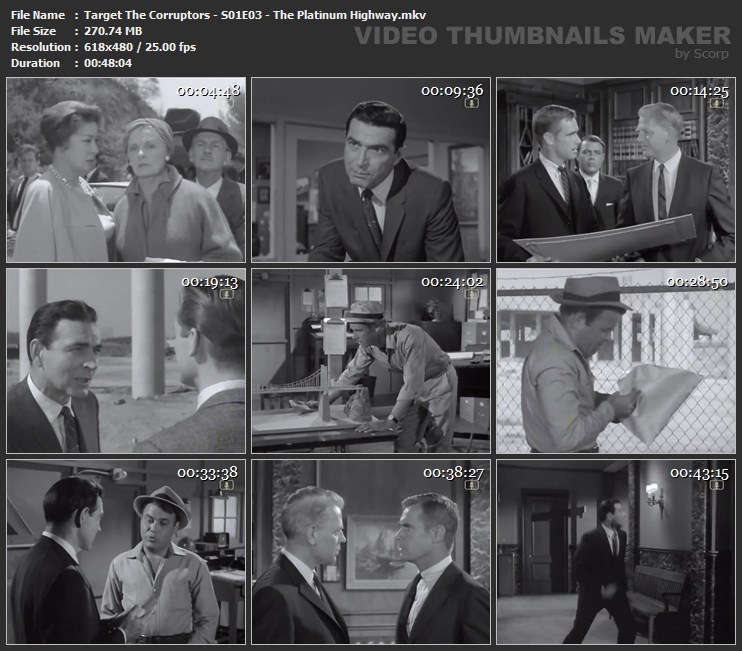Open the thumbnail of suited man with hat-wearing worker
This screenshot has height=651, width=742.
click(126, 552)
